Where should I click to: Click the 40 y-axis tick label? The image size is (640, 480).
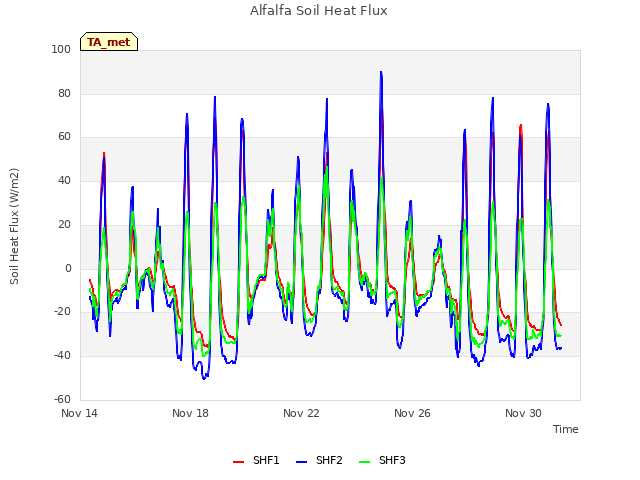[64, 180]
